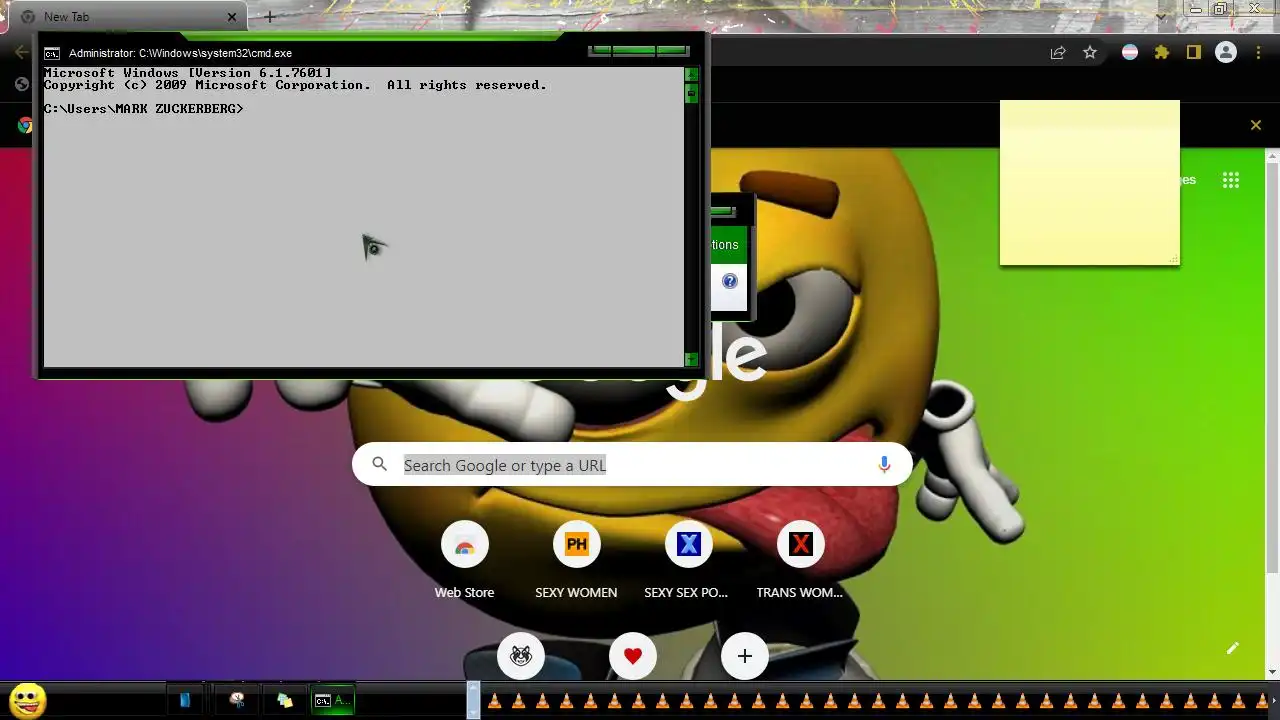This screenshot has height=720, width=1280.
Task: Click inside the yellow sticky note
Action: 1090,183
